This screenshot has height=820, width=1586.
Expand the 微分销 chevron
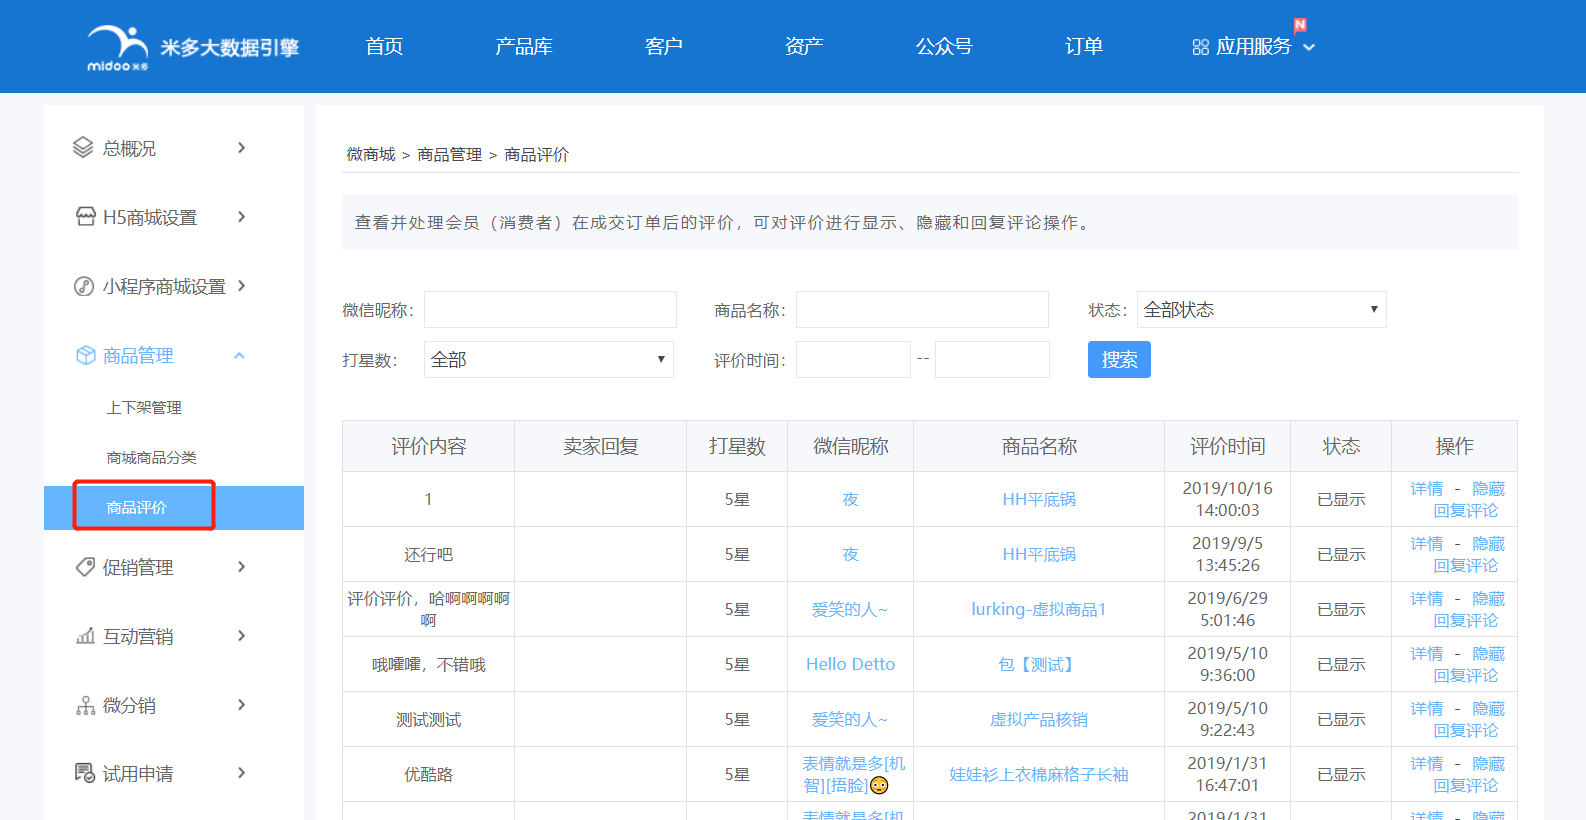241,705
